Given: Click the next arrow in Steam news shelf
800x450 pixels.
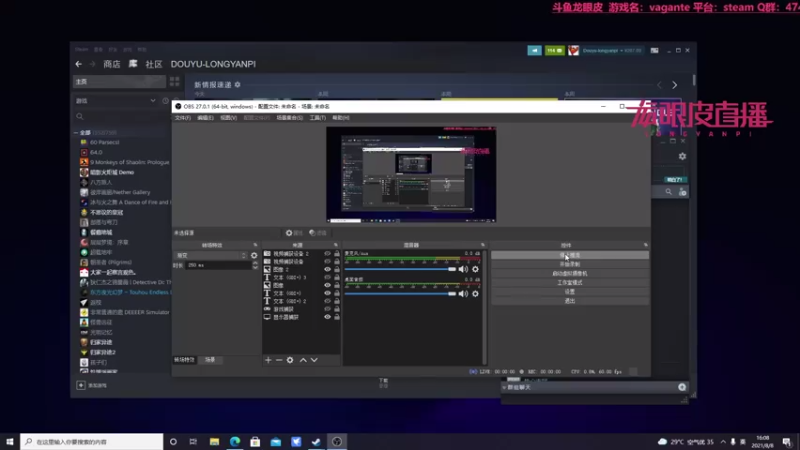Looking at the screenshot, I should coord(674,85).
